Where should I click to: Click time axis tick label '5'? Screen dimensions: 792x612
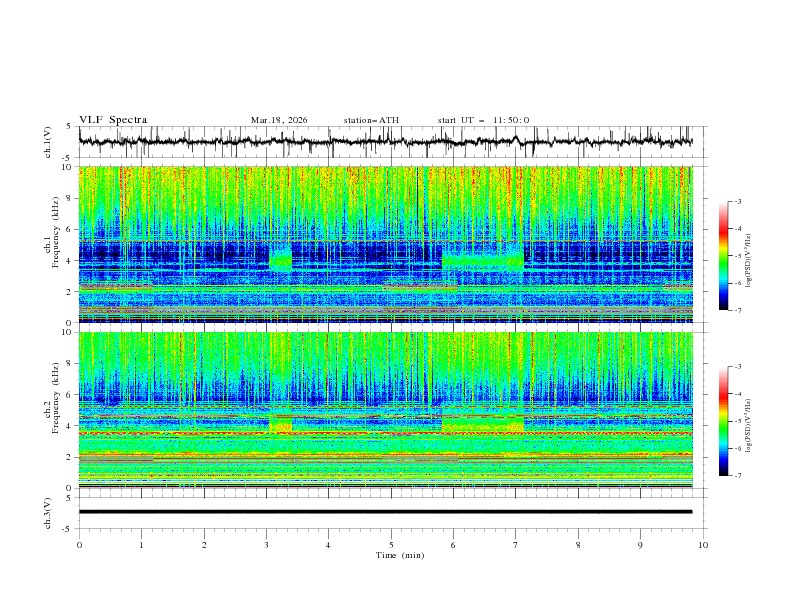(391, 545)
